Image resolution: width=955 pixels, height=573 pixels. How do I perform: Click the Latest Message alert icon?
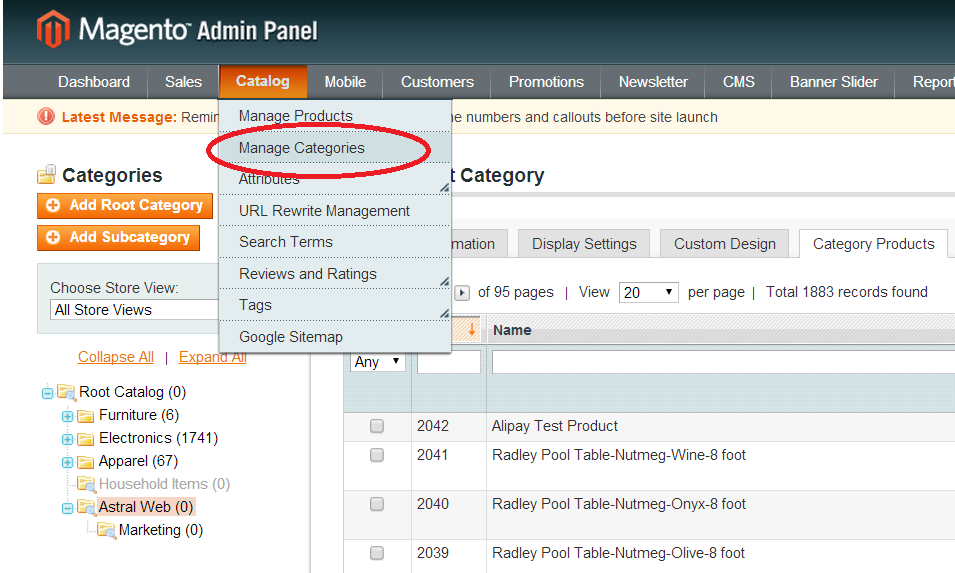tap(46, 117)
